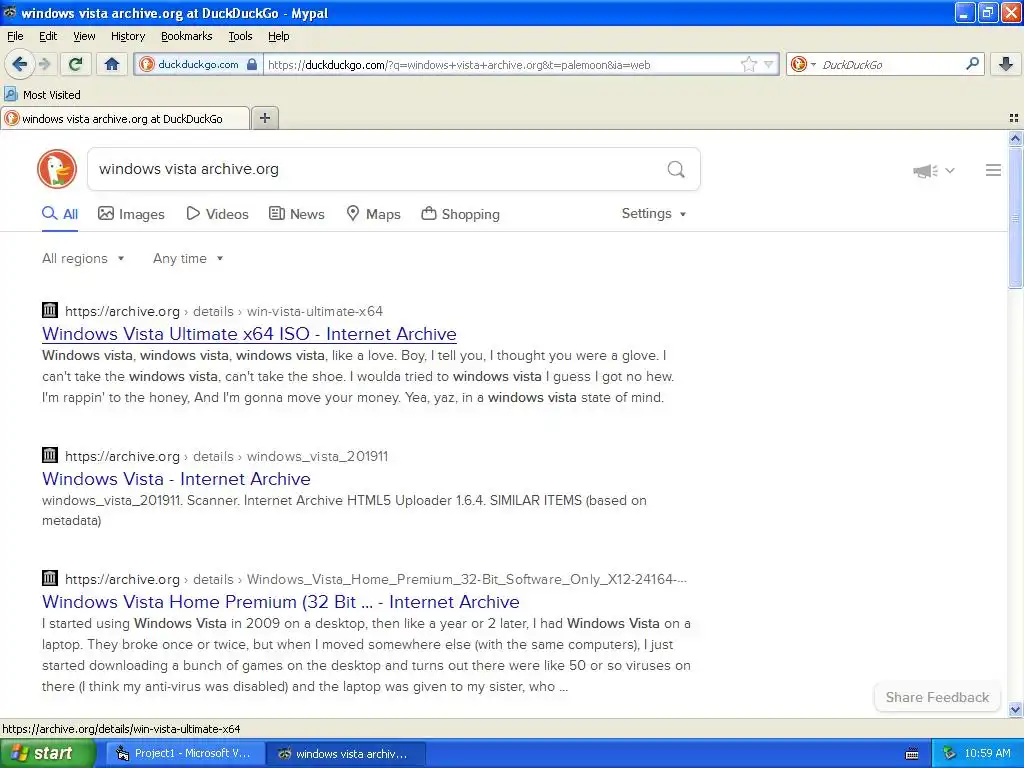Expand the chevron beside the megaphone
1024x768 pixels.
(950, 170)
